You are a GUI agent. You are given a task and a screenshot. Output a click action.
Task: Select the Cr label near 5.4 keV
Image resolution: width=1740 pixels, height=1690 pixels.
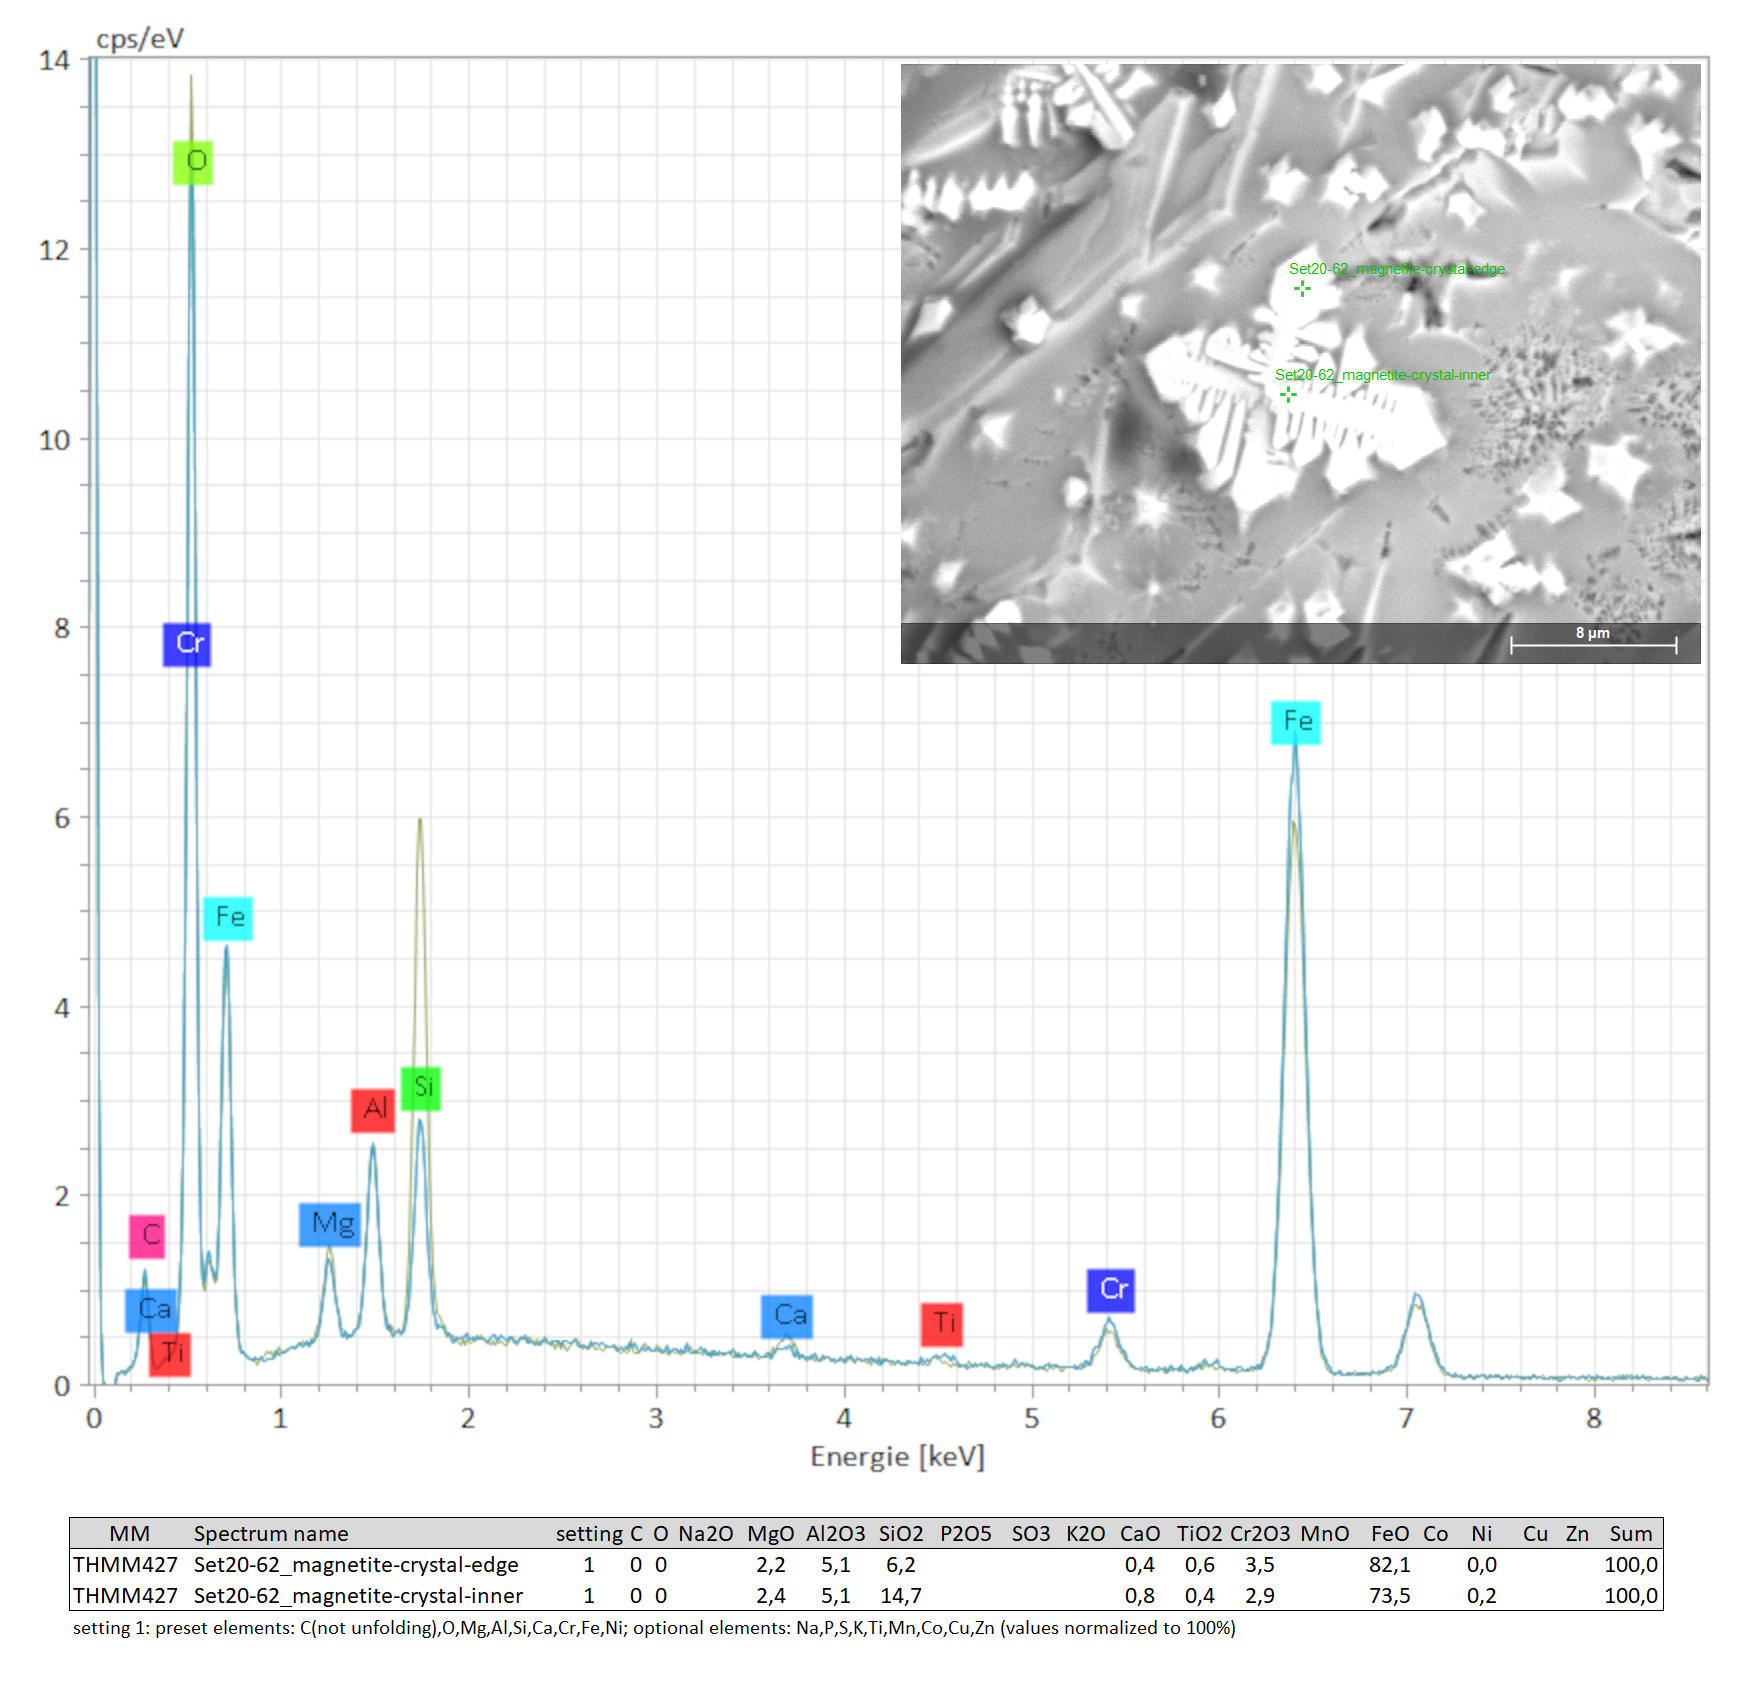1111,1290
